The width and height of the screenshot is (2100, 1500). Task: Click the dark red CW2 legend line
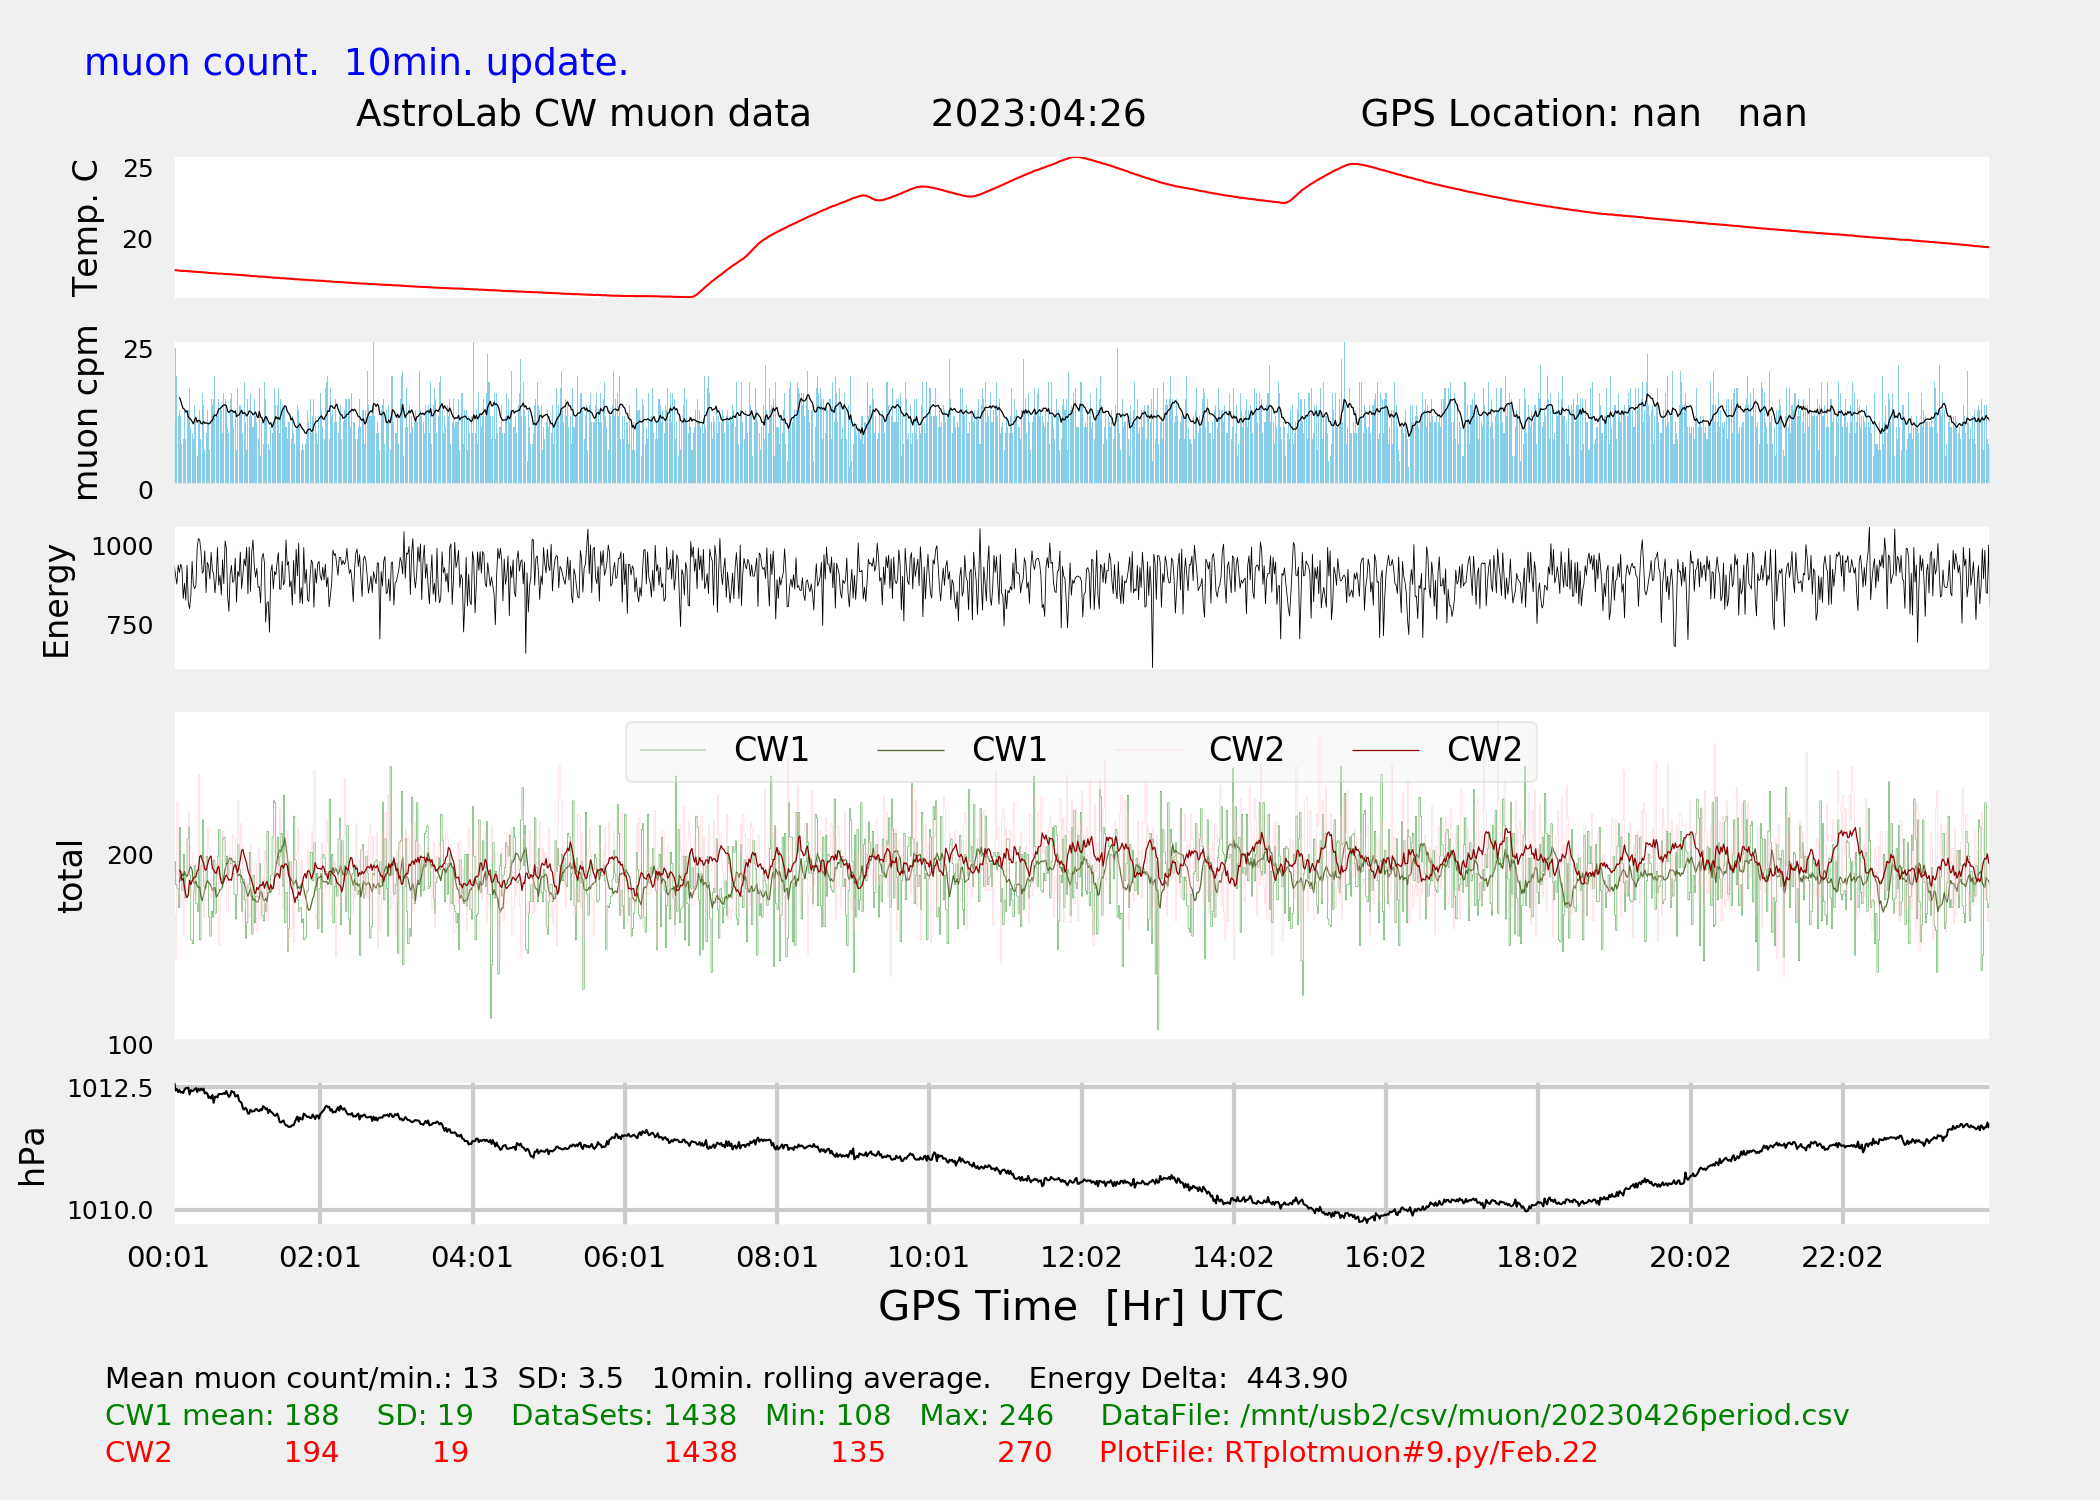1385,750
